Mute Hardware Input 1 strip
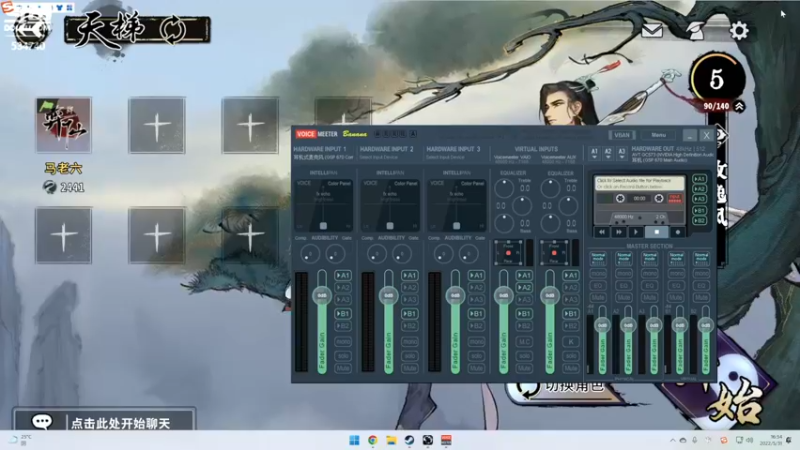This screenshot has height=450, width=800. point(343,368)
